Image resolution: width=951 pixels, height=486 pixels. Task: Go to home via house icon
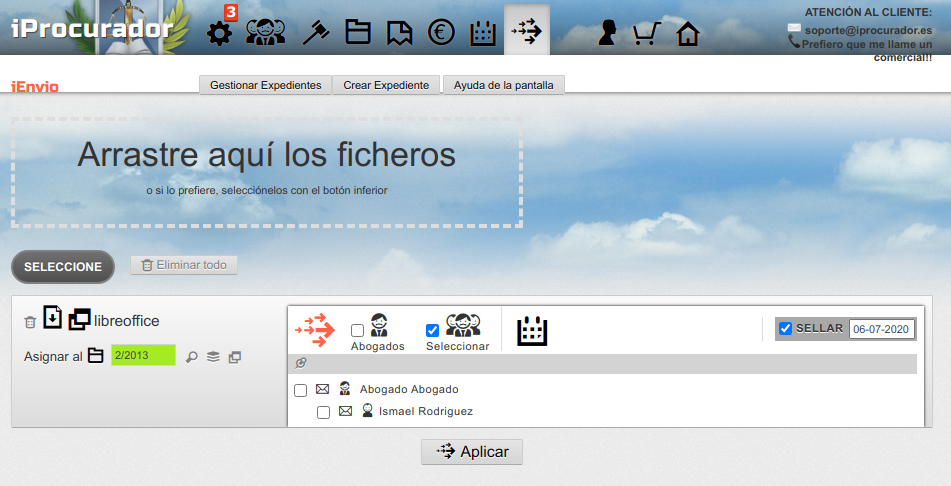coord(687,34)
